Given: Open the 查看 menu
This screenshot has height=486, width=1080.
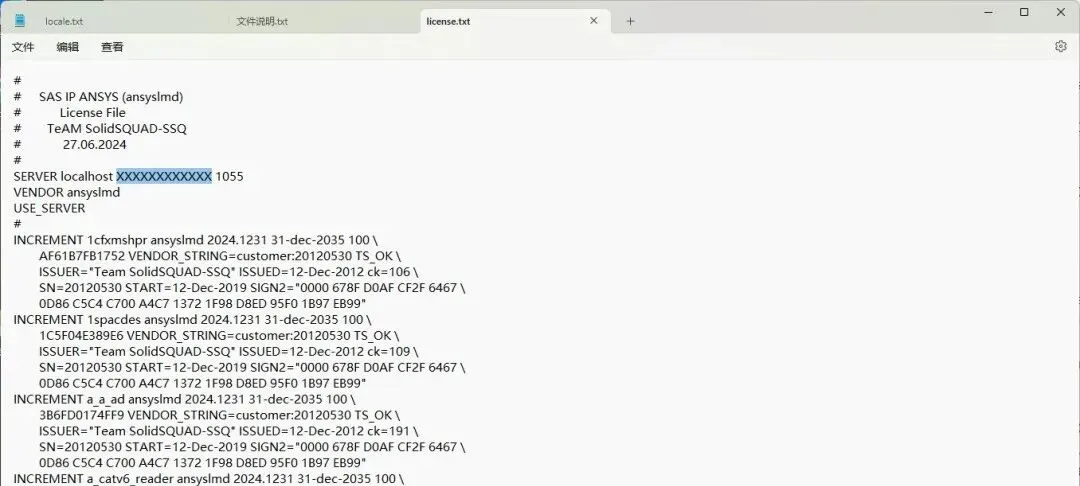Looking at the screenshot, I should [112, 47].
